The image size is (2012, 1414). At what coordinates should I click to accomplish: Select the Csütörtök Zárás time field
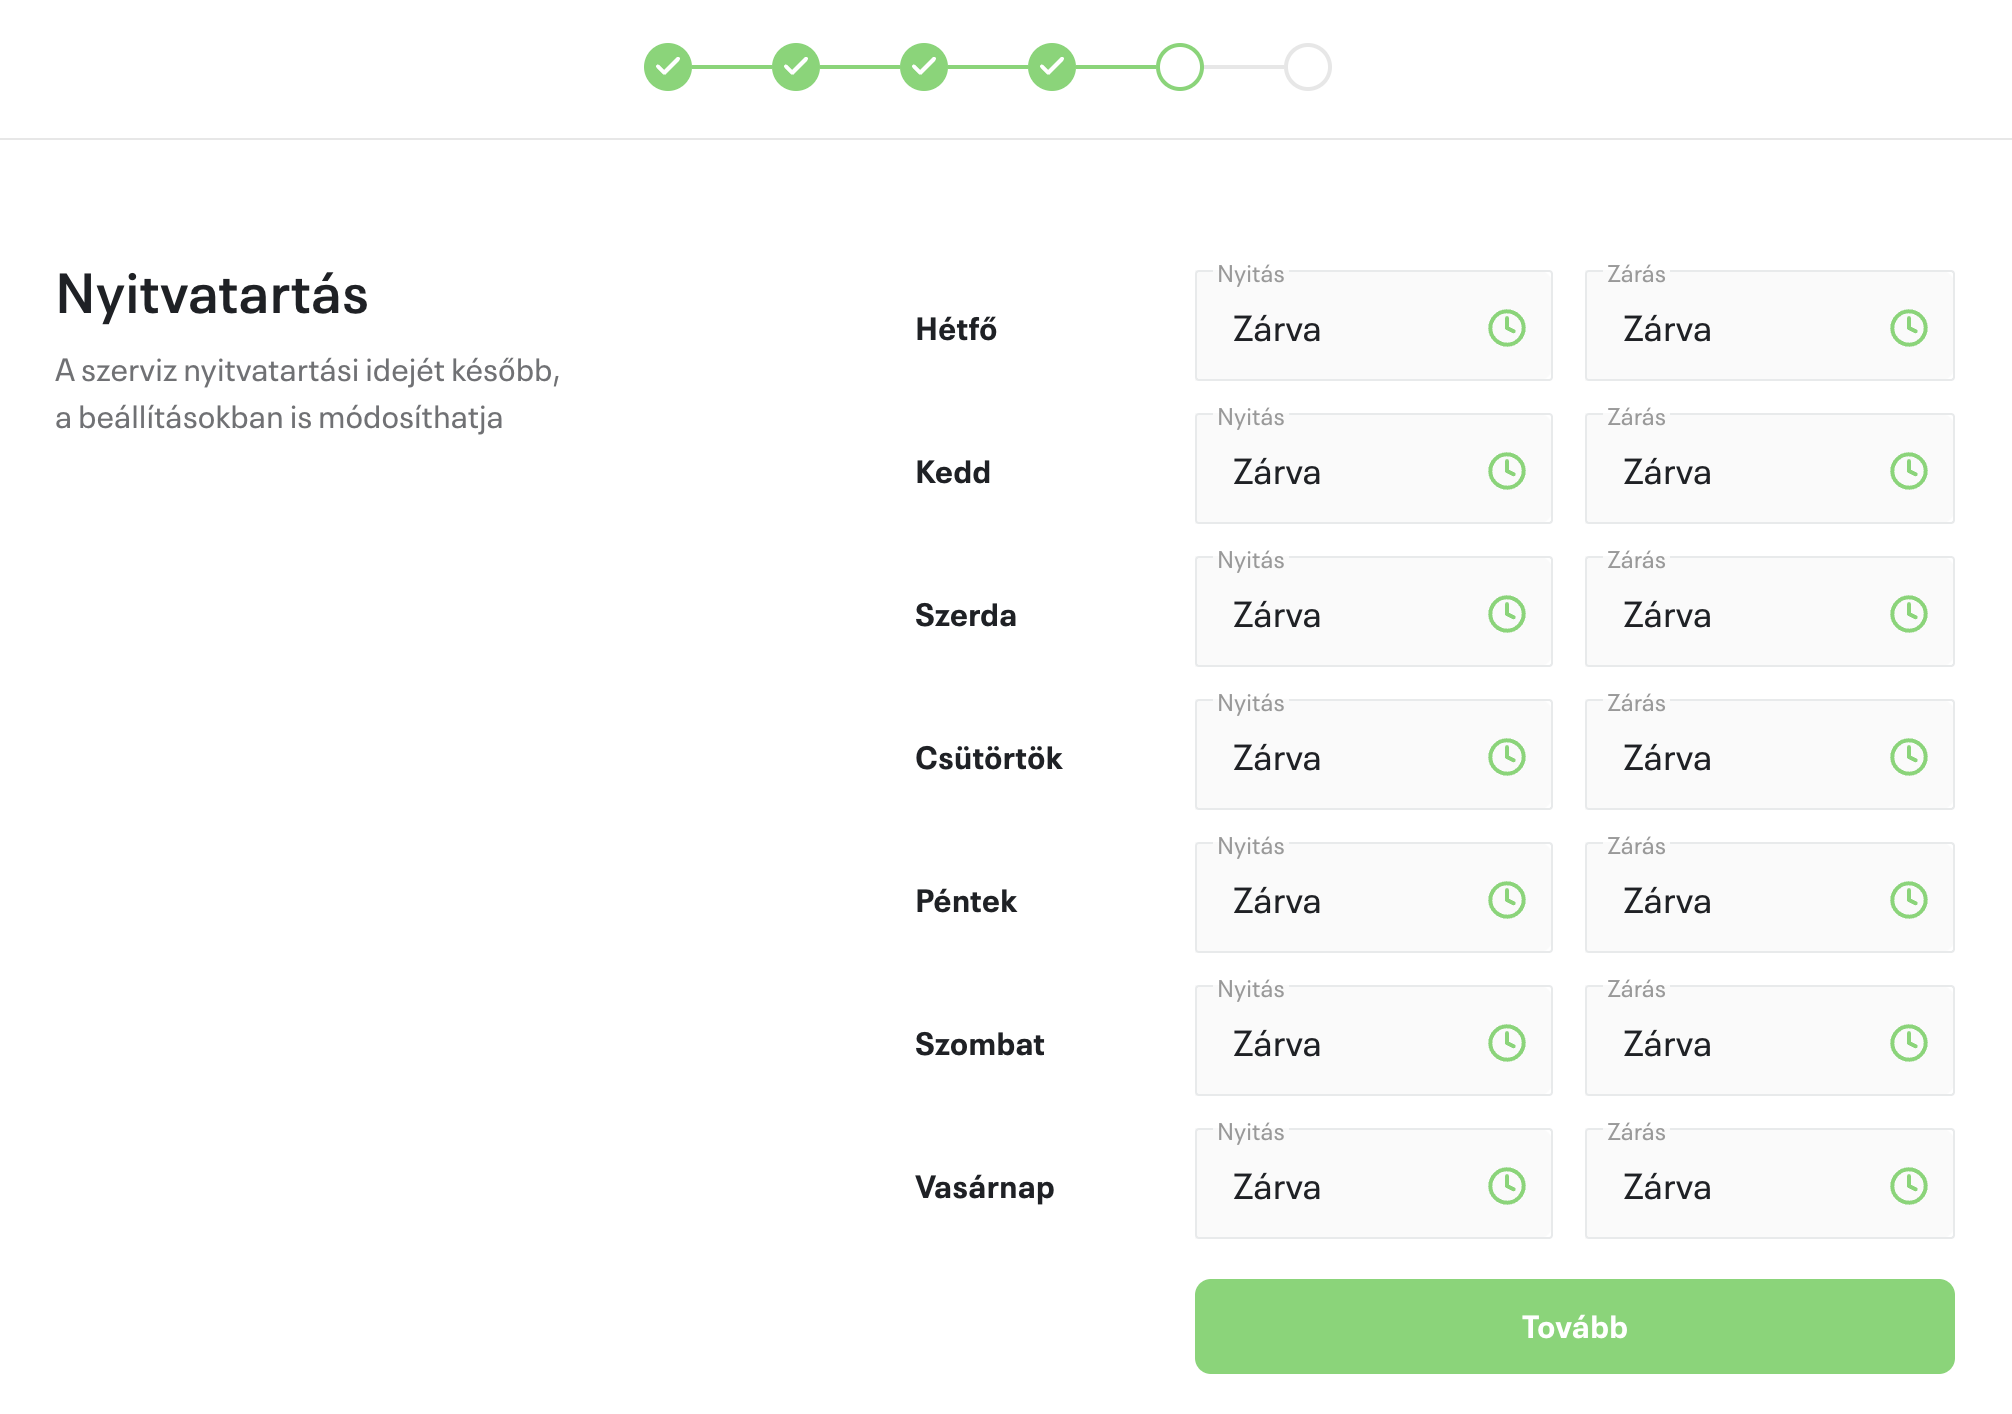tap(1769, 754)
